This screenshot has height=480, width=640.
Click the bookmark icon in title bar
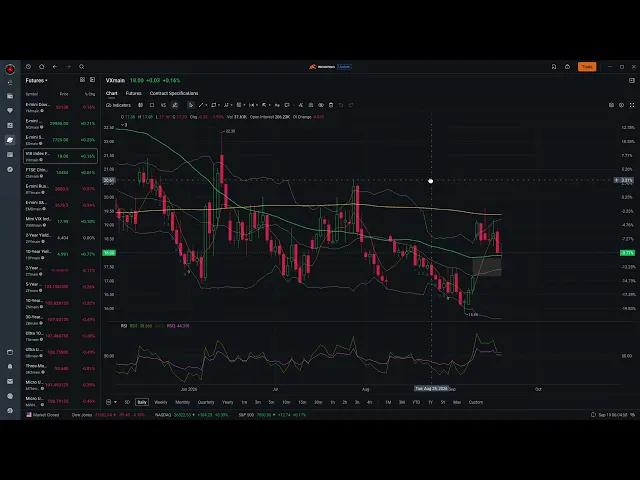tap(554, 67)
